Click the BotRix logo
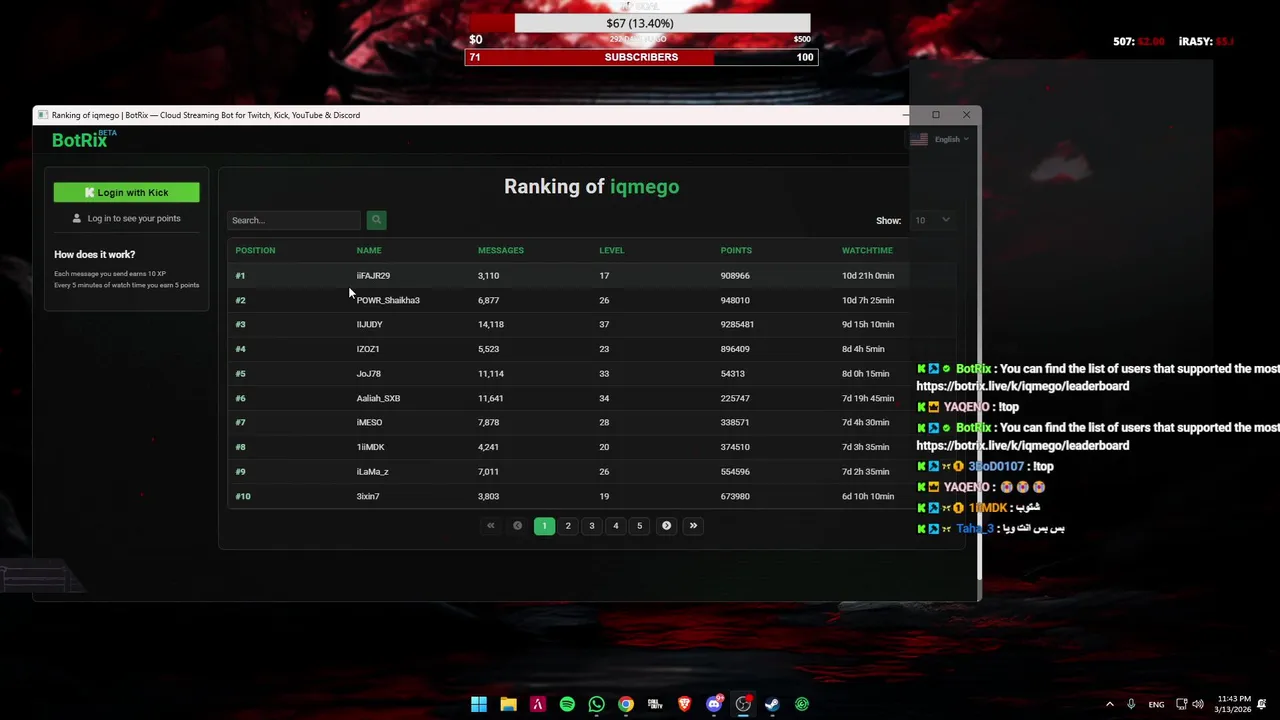The height and width of the screenshot is (720, 1280). (84, 140)
